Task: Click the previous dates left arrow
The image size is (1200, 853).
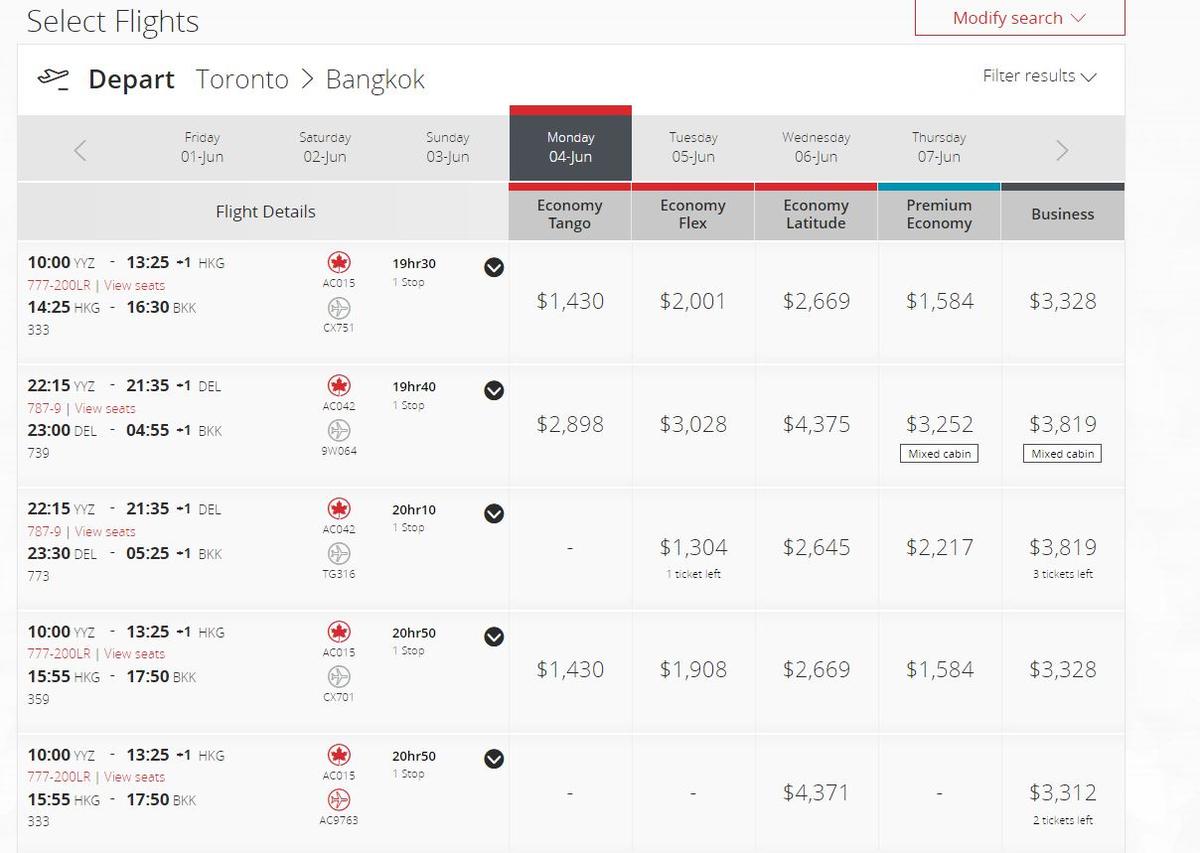Action: (80, 150)
